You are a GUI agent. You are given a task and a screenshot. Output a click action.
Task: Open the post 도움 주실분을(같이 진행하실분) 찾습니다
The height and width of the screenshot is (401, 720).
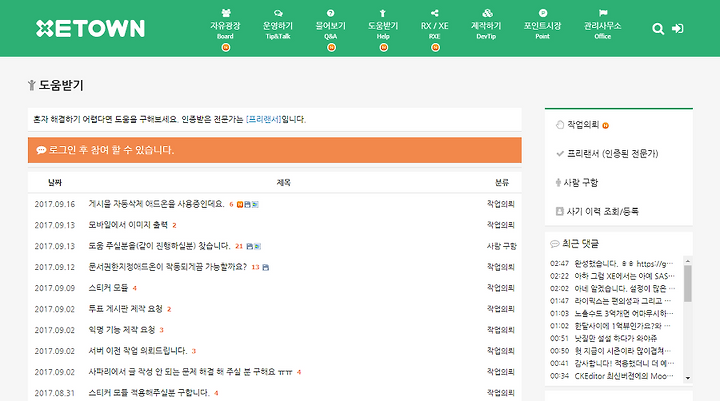click(159, 246)
